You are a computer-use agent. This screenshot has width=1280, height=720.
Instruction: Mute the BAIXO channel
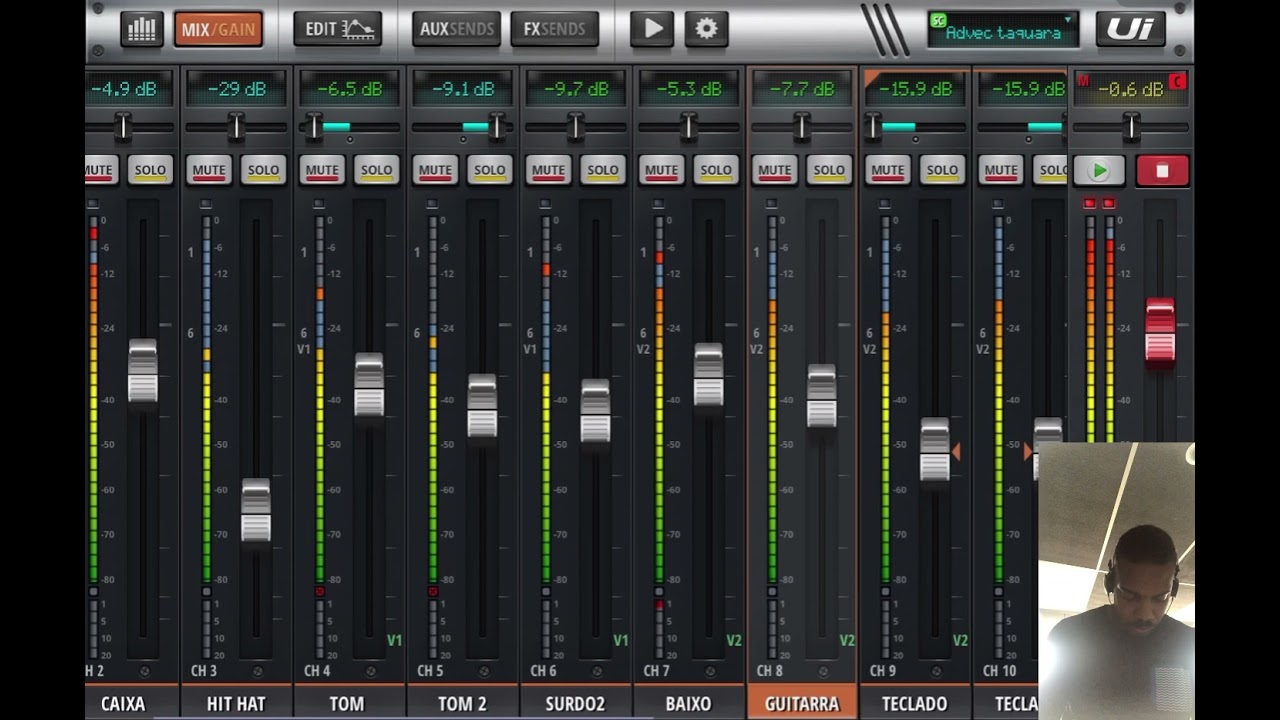(x=661, y=170)
